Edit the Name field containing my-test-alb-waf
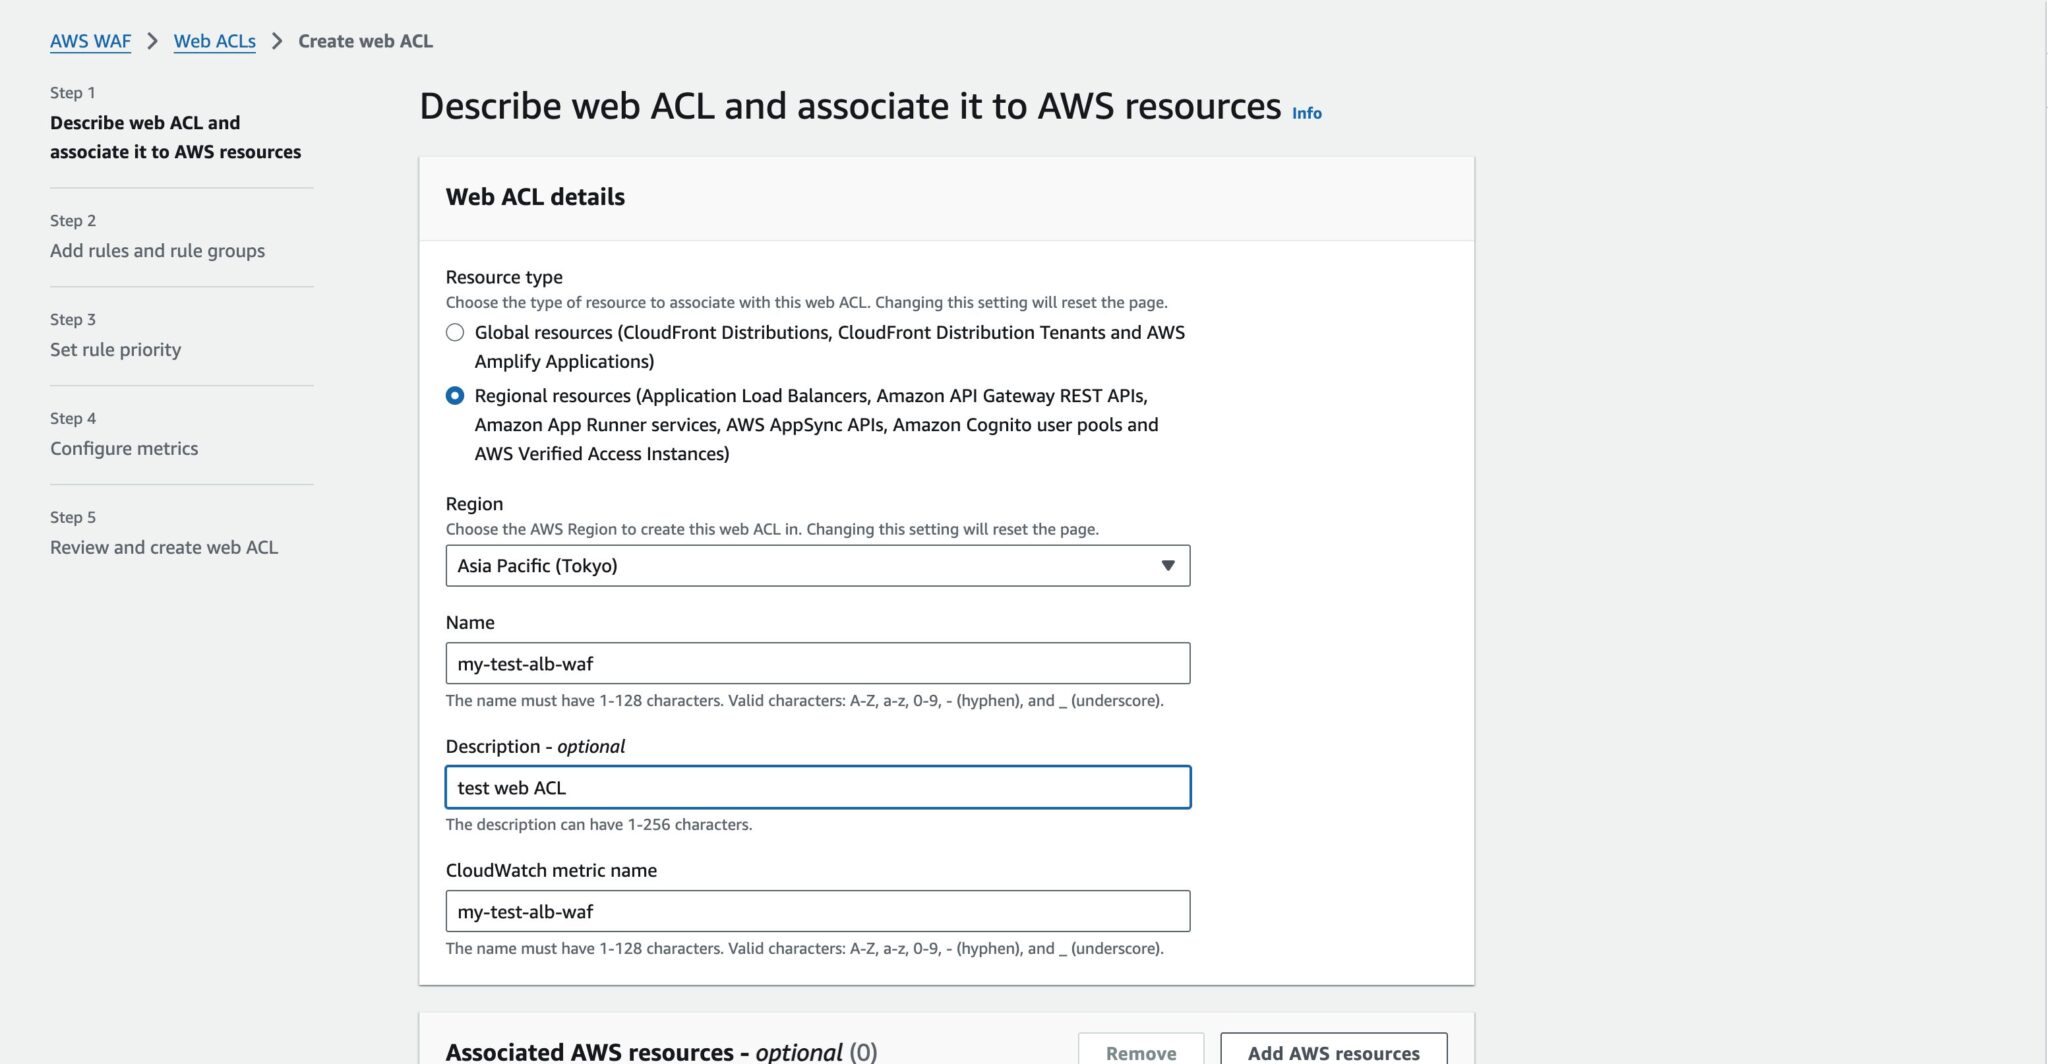This screenshot has height=1064, width=2048. (x=817, y=663)
